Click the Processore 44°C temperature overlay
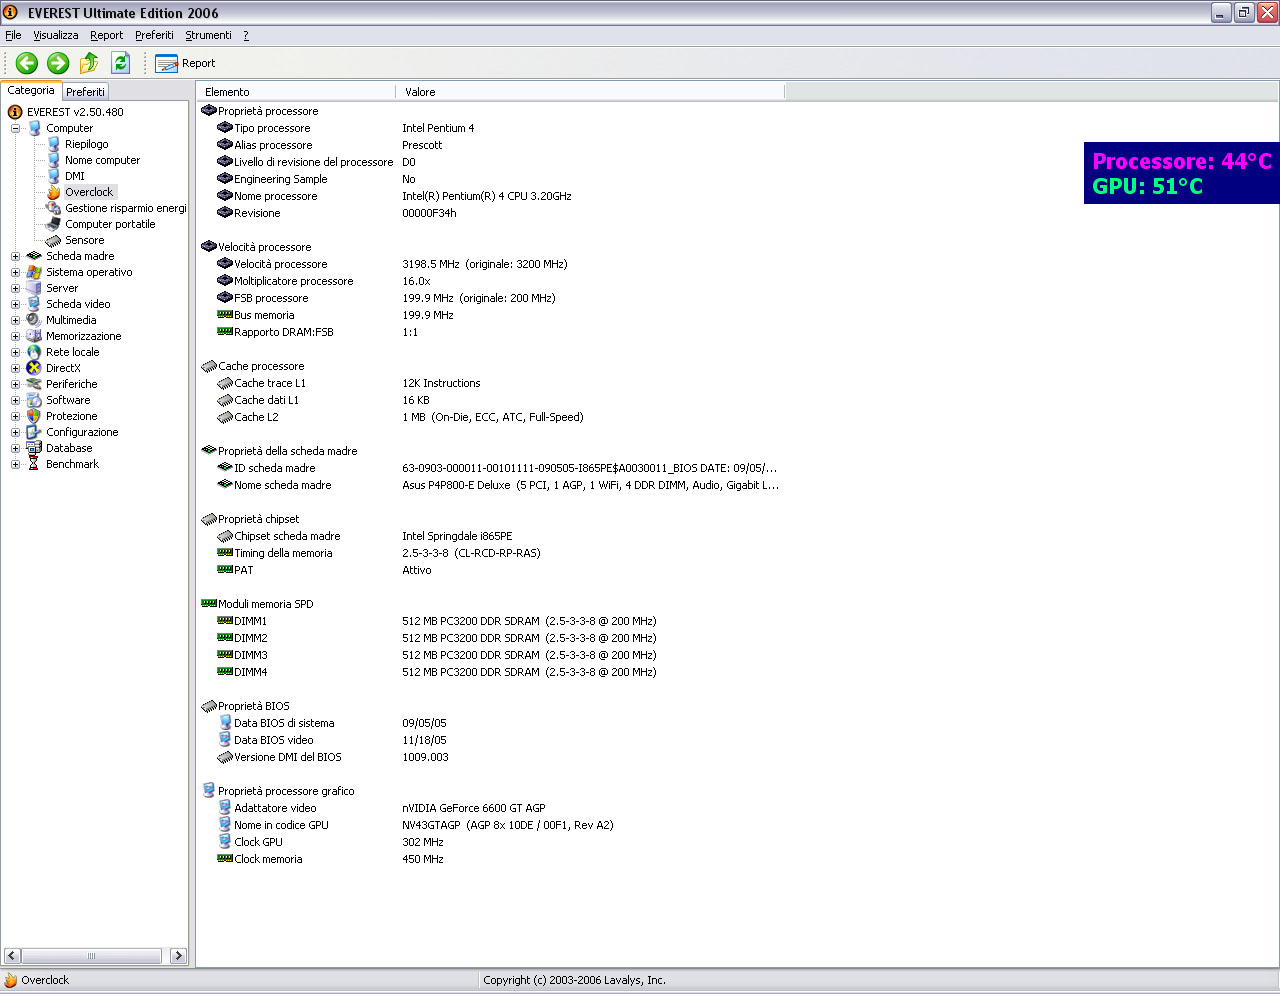 pyautogui.click(x=1182, y=161)
